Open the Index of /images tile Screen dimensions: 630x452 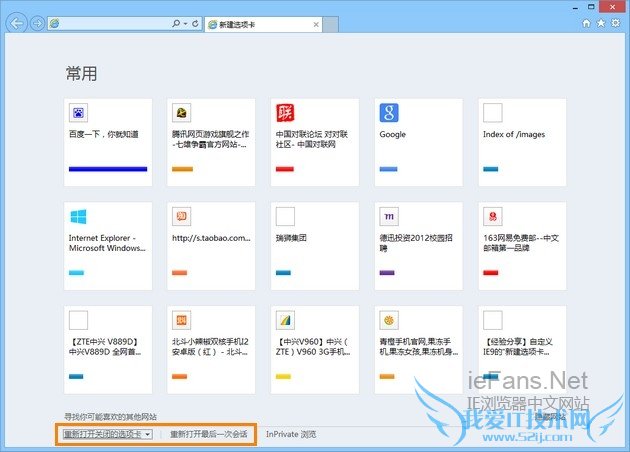pyautogui.click(x=522, y=142)
